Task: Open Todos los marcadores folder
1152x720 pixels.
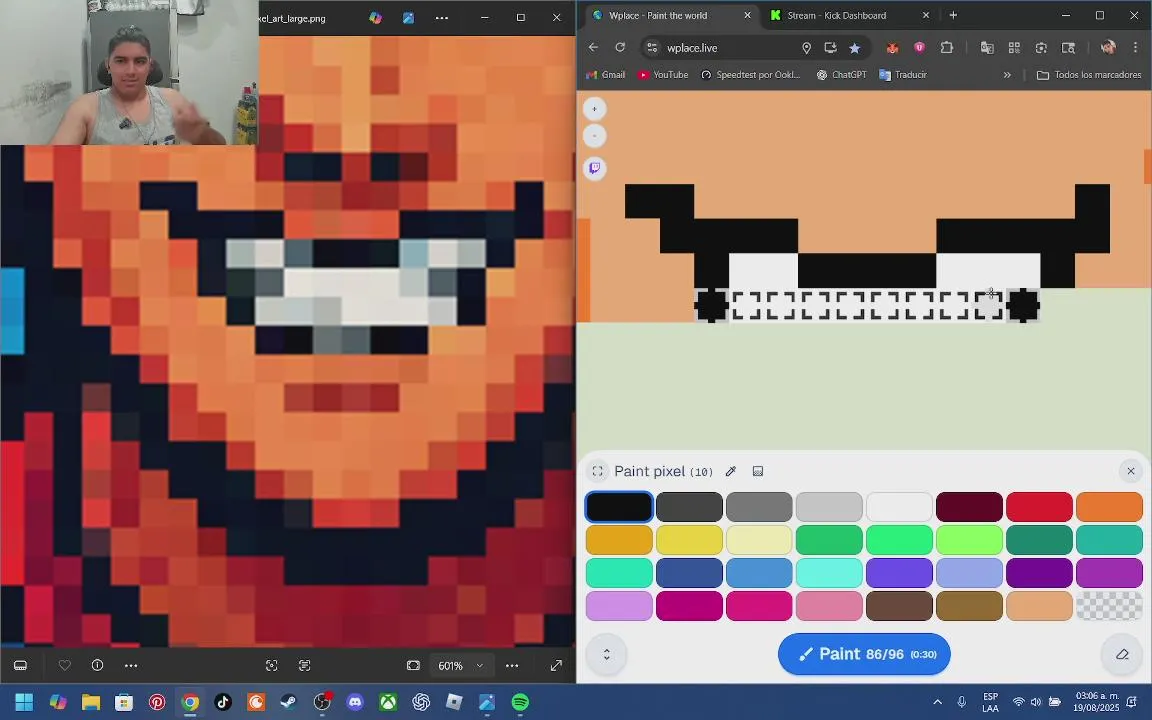Action: click(x=1089, y=75)
